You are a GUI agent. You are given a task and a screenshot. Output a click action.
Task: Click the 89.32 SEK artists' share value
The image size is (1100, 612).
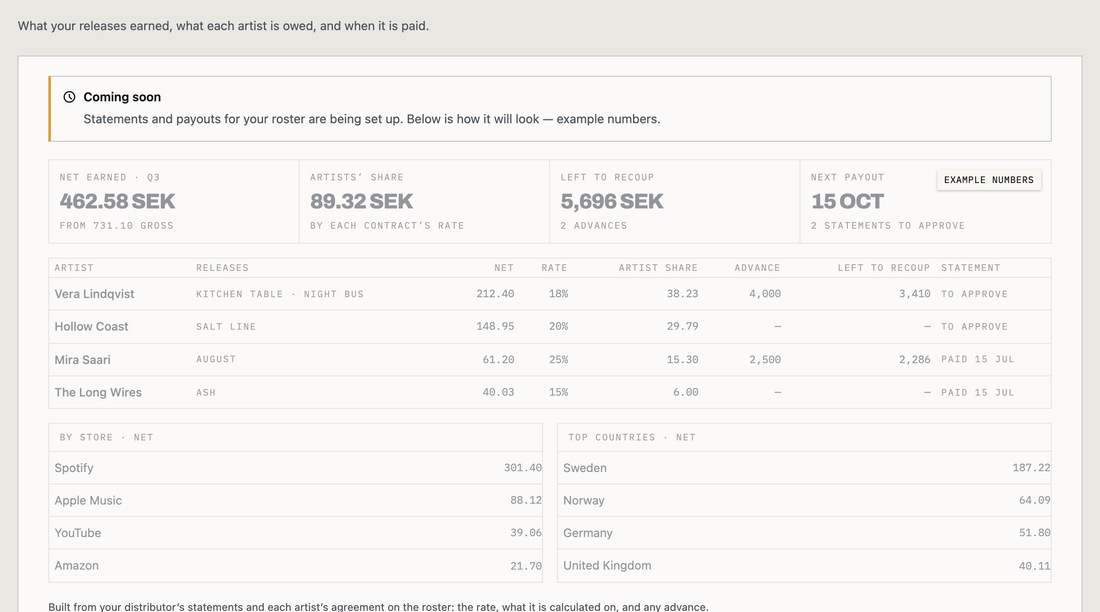tap(361, 201)
